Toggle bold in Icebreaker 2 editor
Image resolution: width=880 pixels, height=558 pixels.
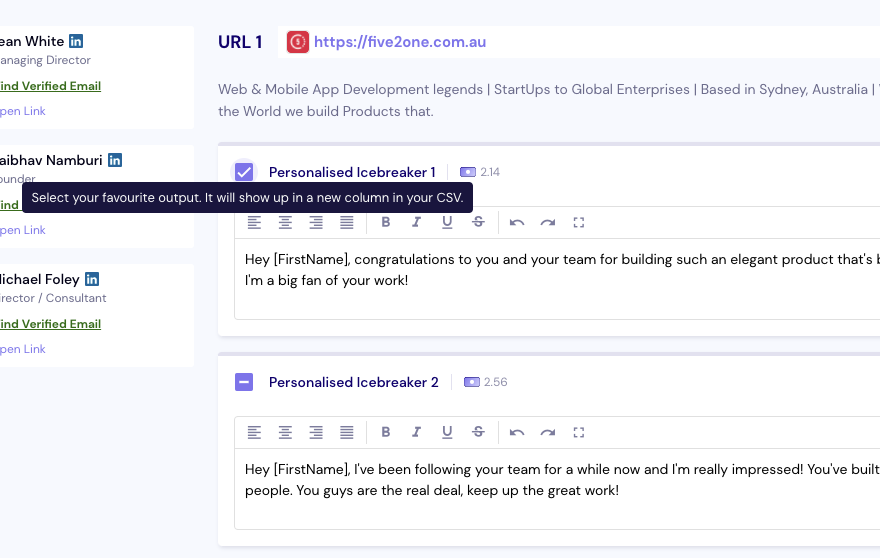[386, 432]
